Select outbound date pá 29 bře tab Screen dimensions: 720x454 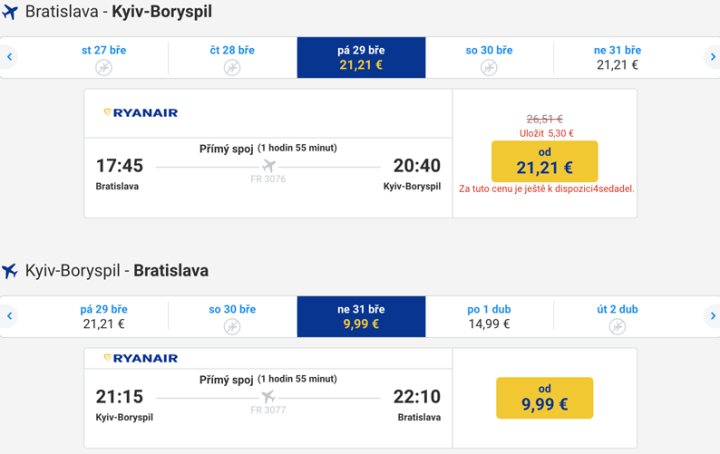coord(361,58)
